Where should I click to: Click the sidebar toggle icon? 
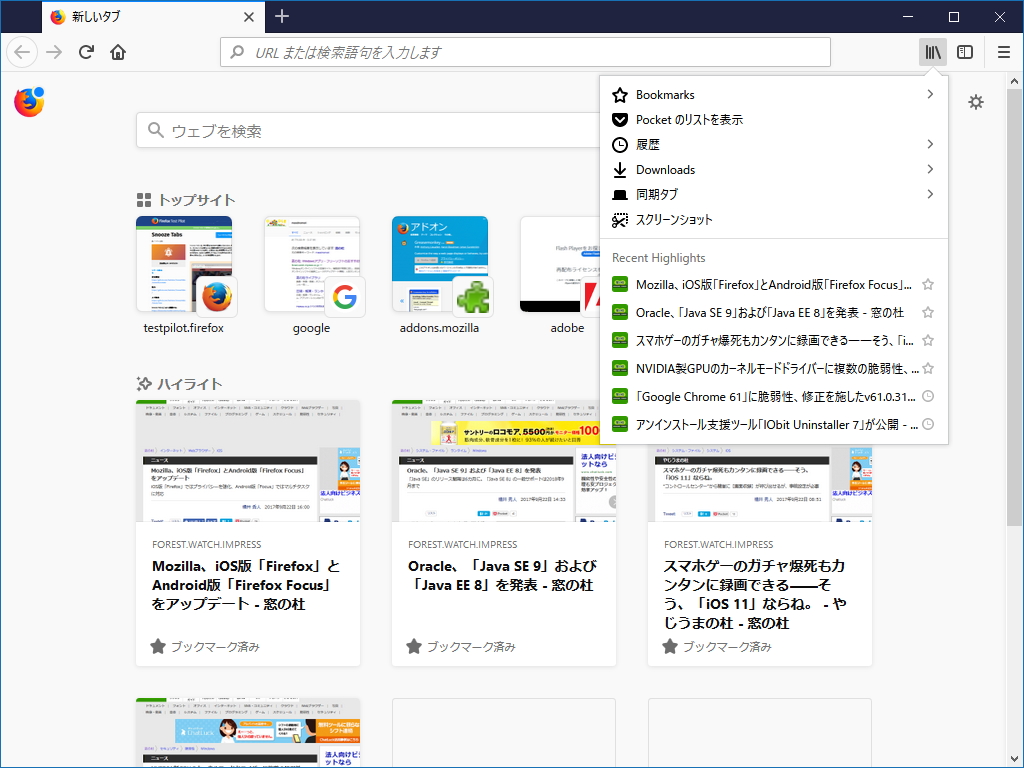(x=963, y=51)
